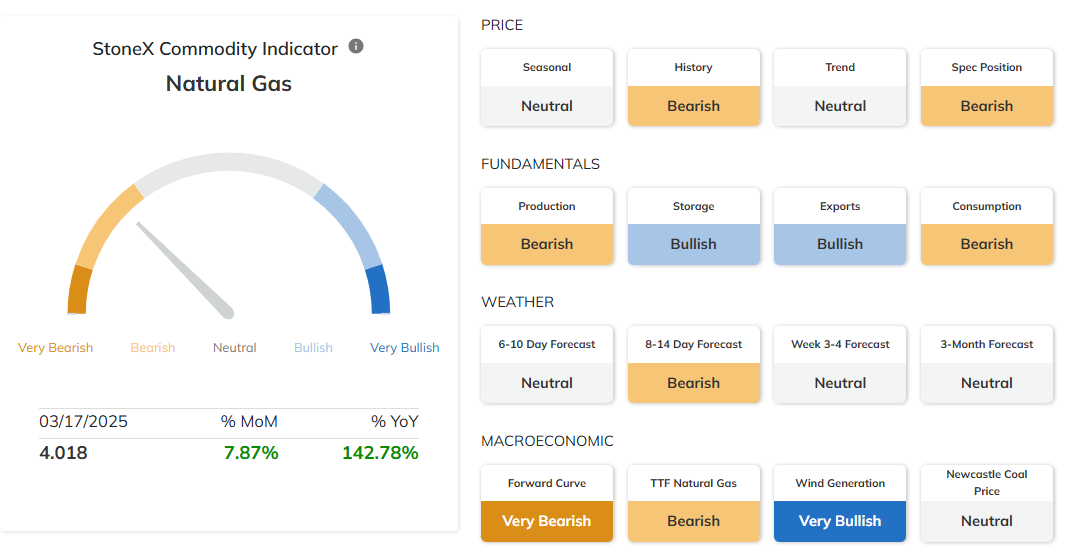Click the 'Very Bullish' gauge legend label

click(404, 348)
